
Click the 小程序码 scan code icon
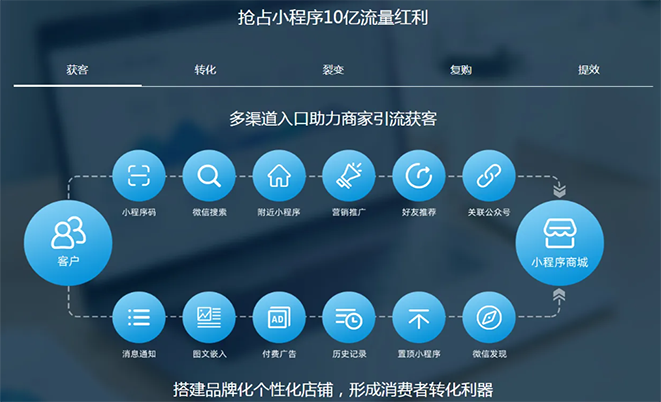(139, 177)
